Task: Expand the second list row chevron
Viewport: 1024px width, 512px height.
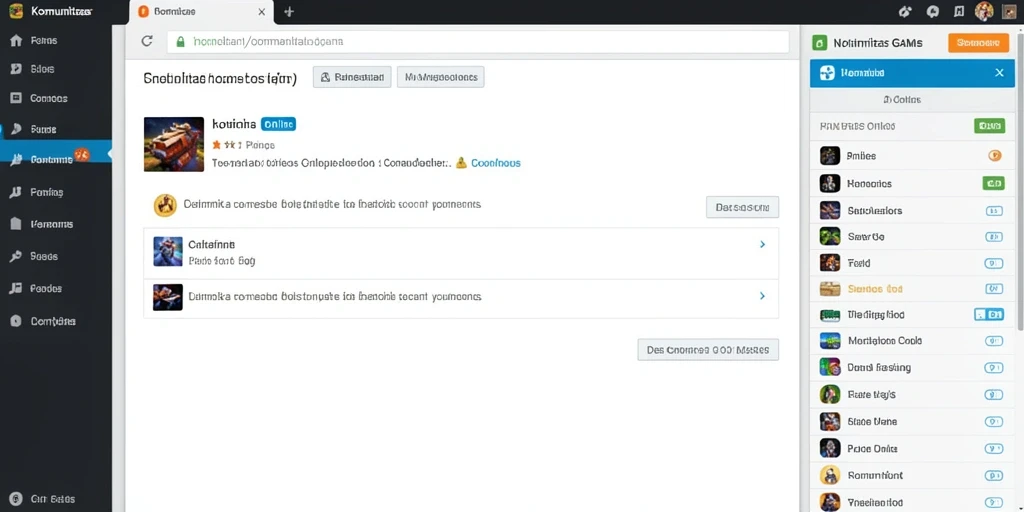Action: tap(762, 296)
